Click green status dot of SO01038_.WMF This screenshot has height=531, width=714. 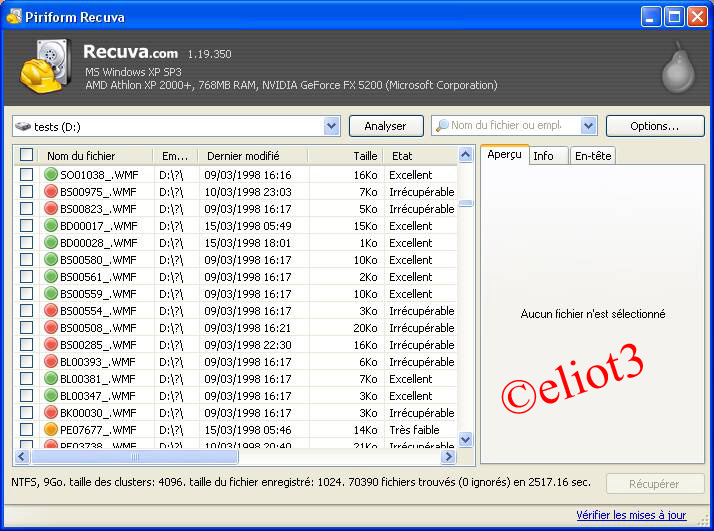(51, 174)
